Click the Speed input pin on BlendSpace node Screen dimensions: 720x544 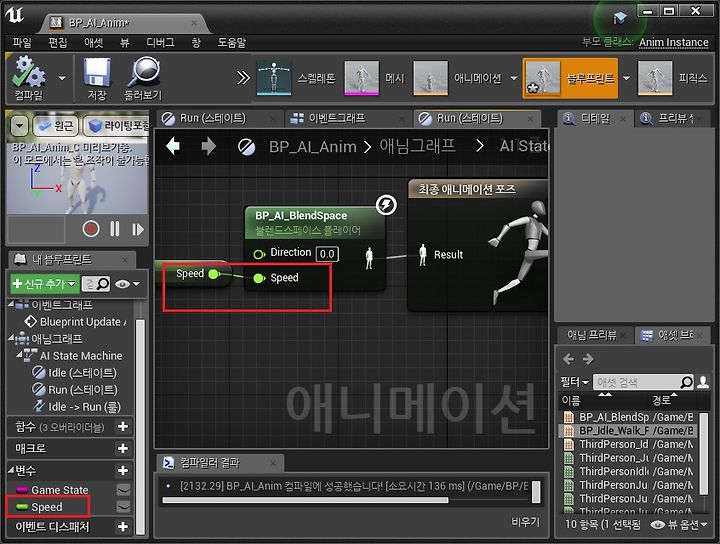tap(259, 278)
